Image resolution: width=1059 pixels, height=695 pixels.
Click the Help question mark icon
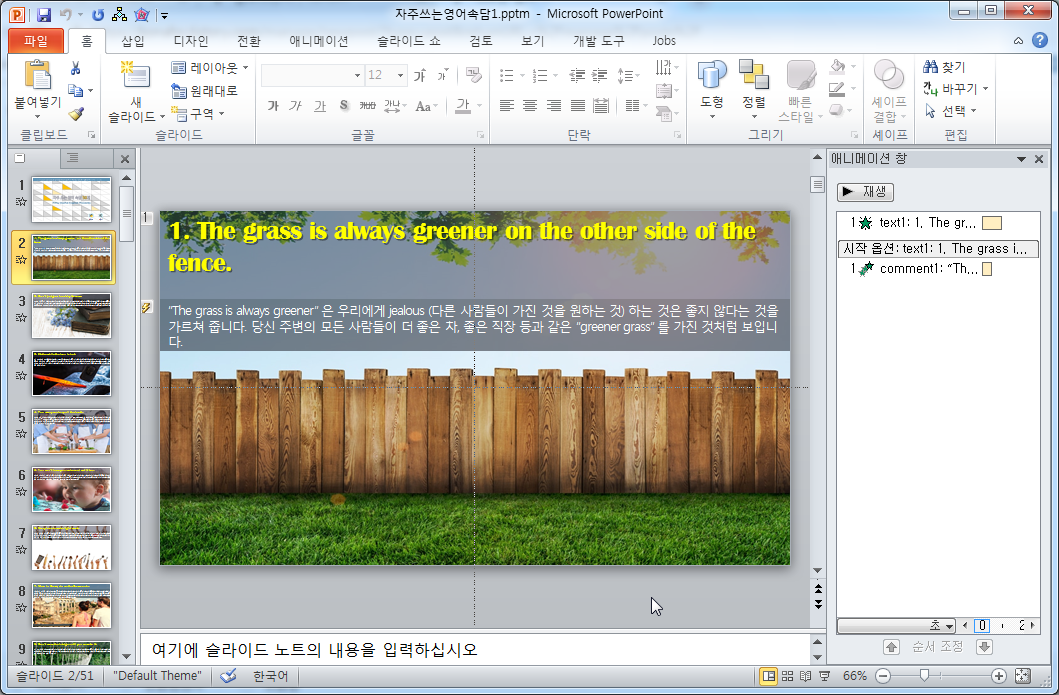click(1040, 41)
